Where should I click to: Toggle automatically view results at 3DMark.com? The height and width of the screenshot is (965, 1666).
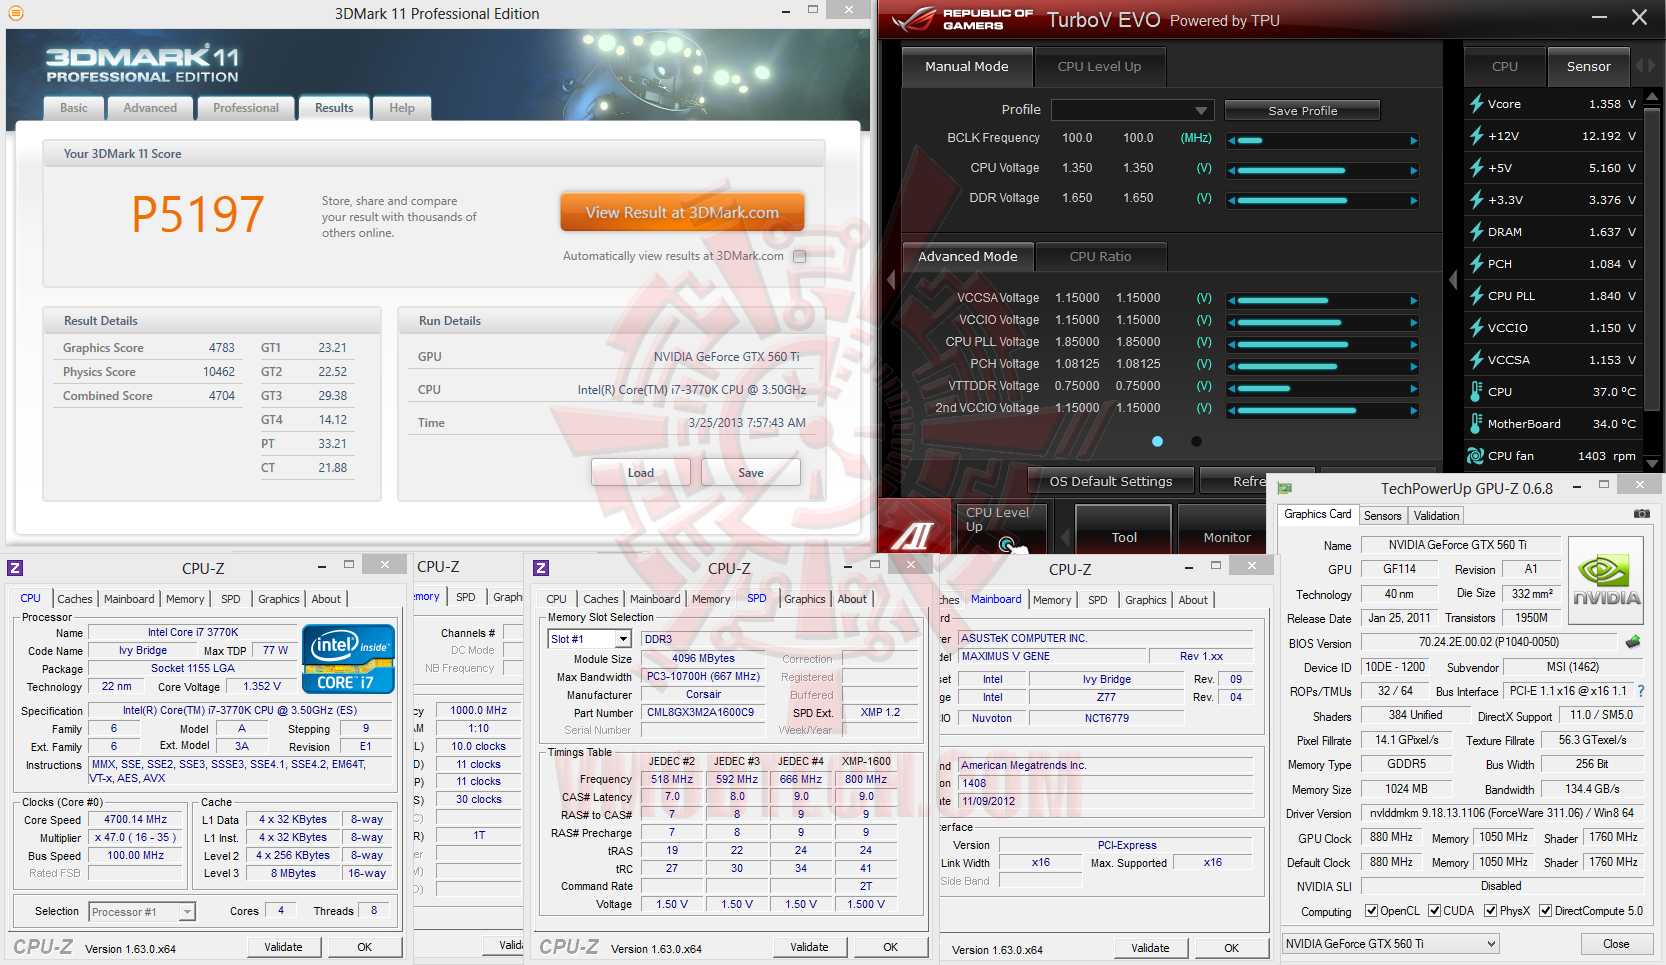(x=799, y=256)
